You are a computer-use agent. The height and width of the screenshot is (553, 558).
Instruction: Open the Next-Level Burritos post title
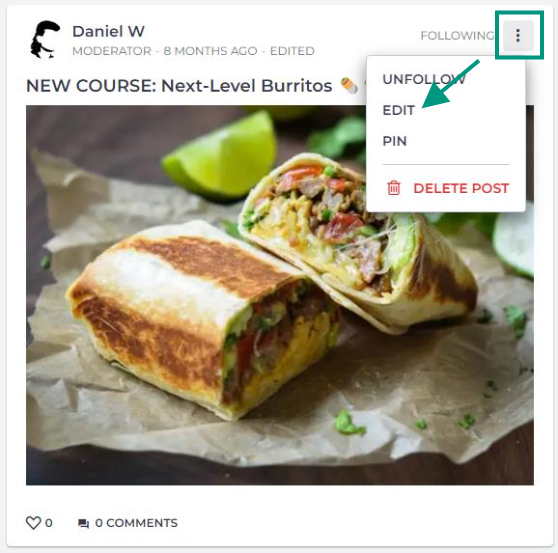pos(179,86)
